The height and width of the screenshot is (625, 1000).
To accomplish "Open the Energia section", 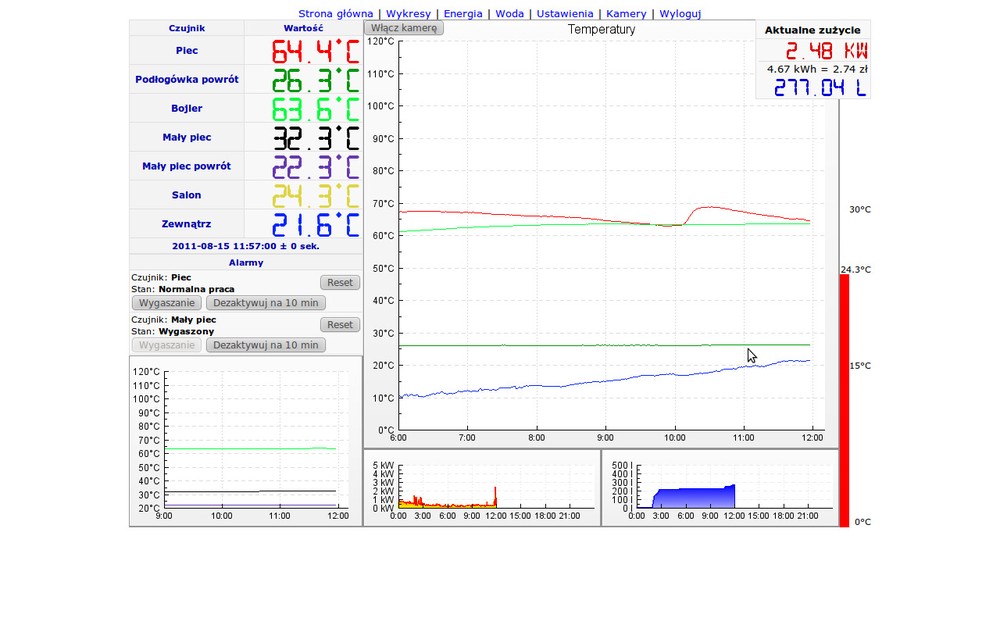I will [x=463, y=13].
